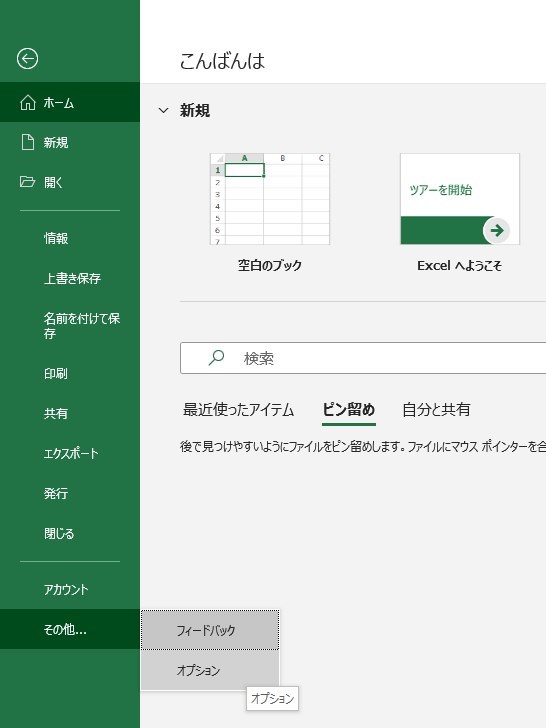This screenshot has width=546, height=728.
Task: Click the back arrow circle icon
Action: click(x=27, y=59)
